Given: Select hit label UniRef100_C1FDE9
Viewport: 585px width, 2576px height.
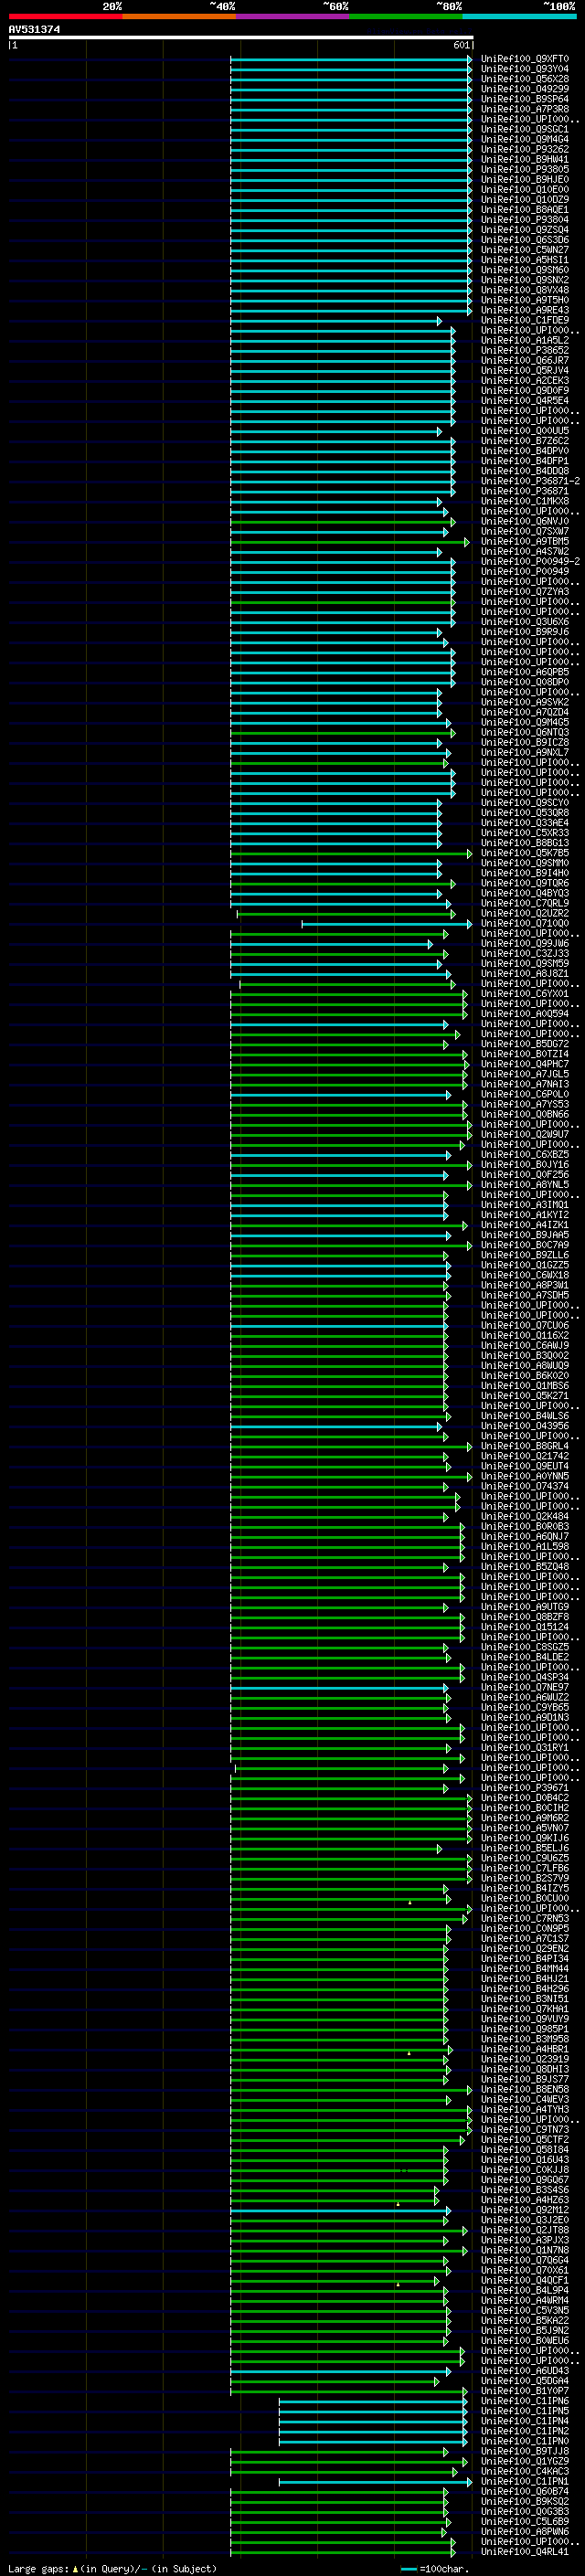Looking at the screenshot, I should click(524, 320).
